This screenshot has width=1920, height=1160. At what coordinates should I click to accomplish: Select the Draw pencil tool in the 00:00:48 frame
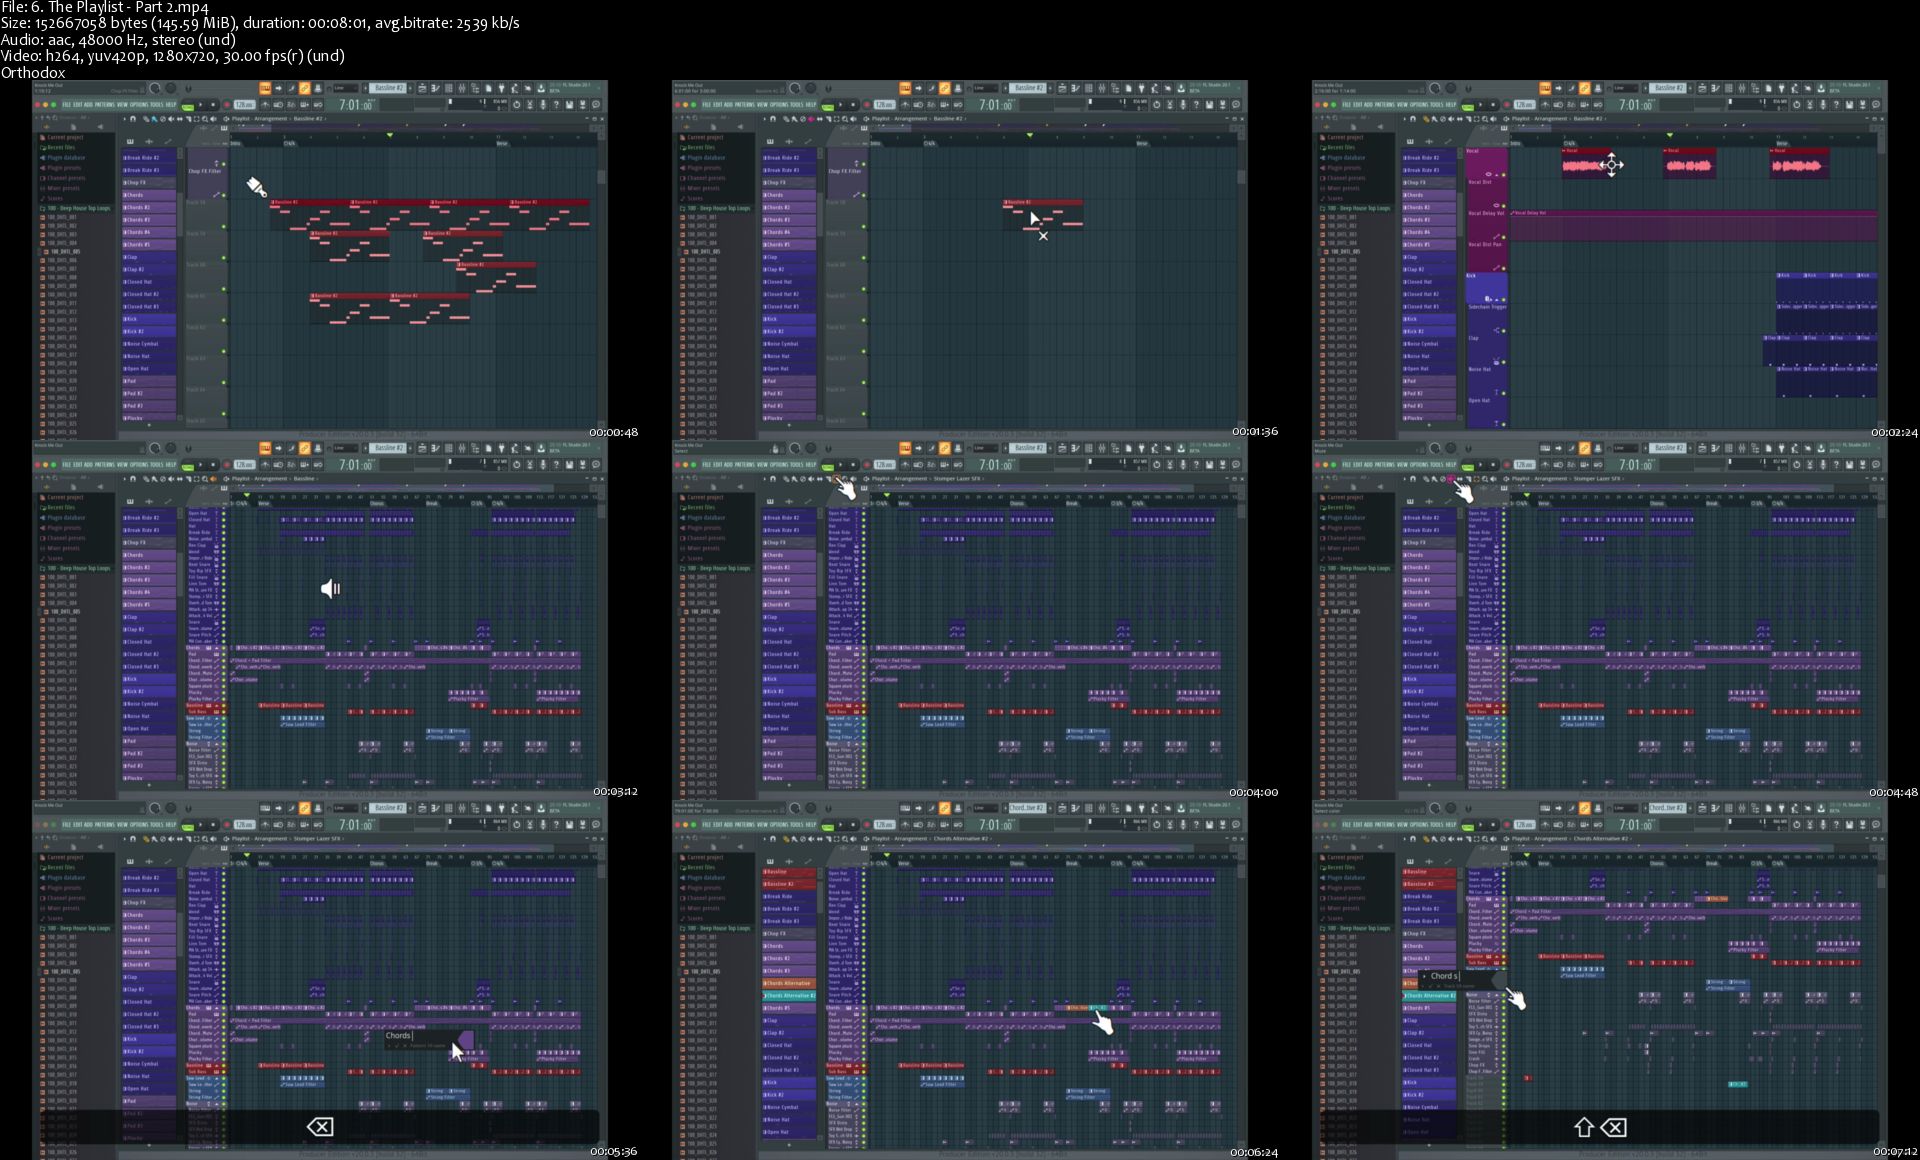click(146, 119)
